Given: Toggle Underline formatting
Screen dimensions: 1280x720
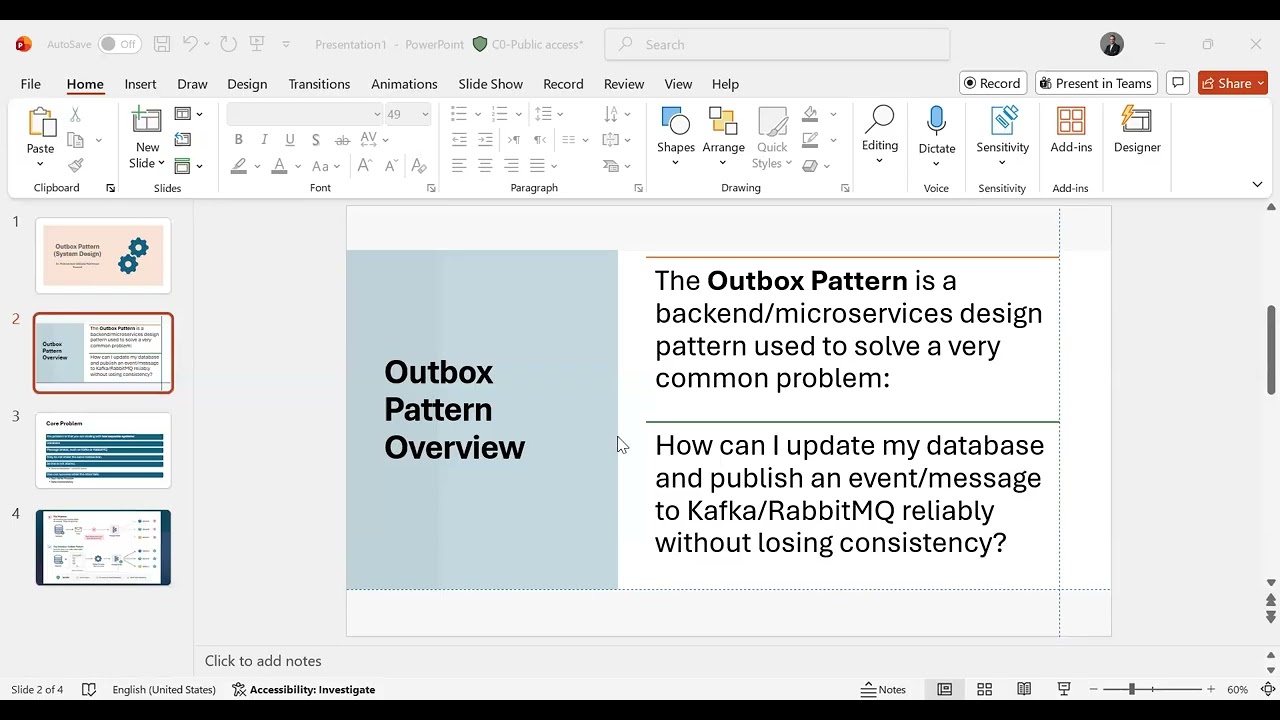Looking at the screenshot, I should coord(290,140).
